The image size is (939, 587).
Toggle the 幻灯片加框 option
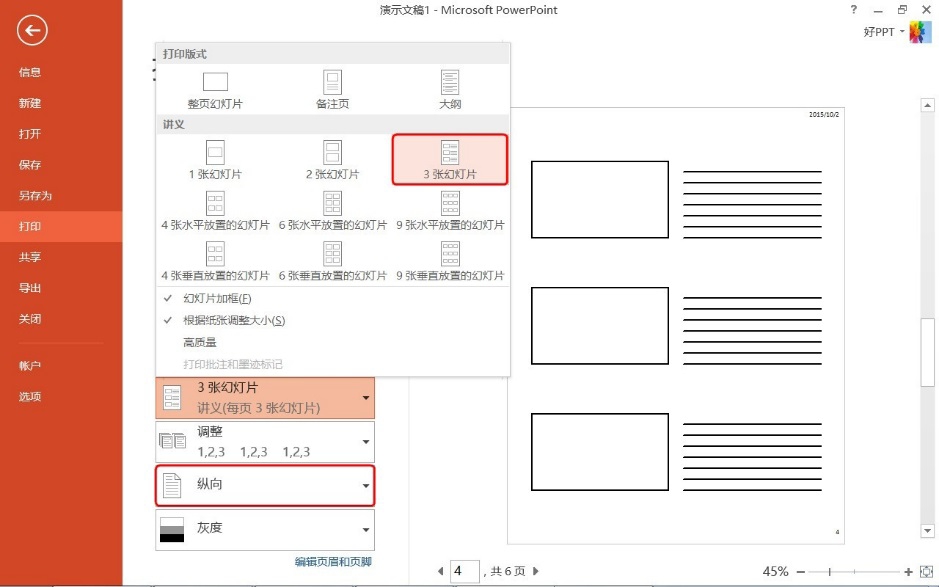point(217,298)
